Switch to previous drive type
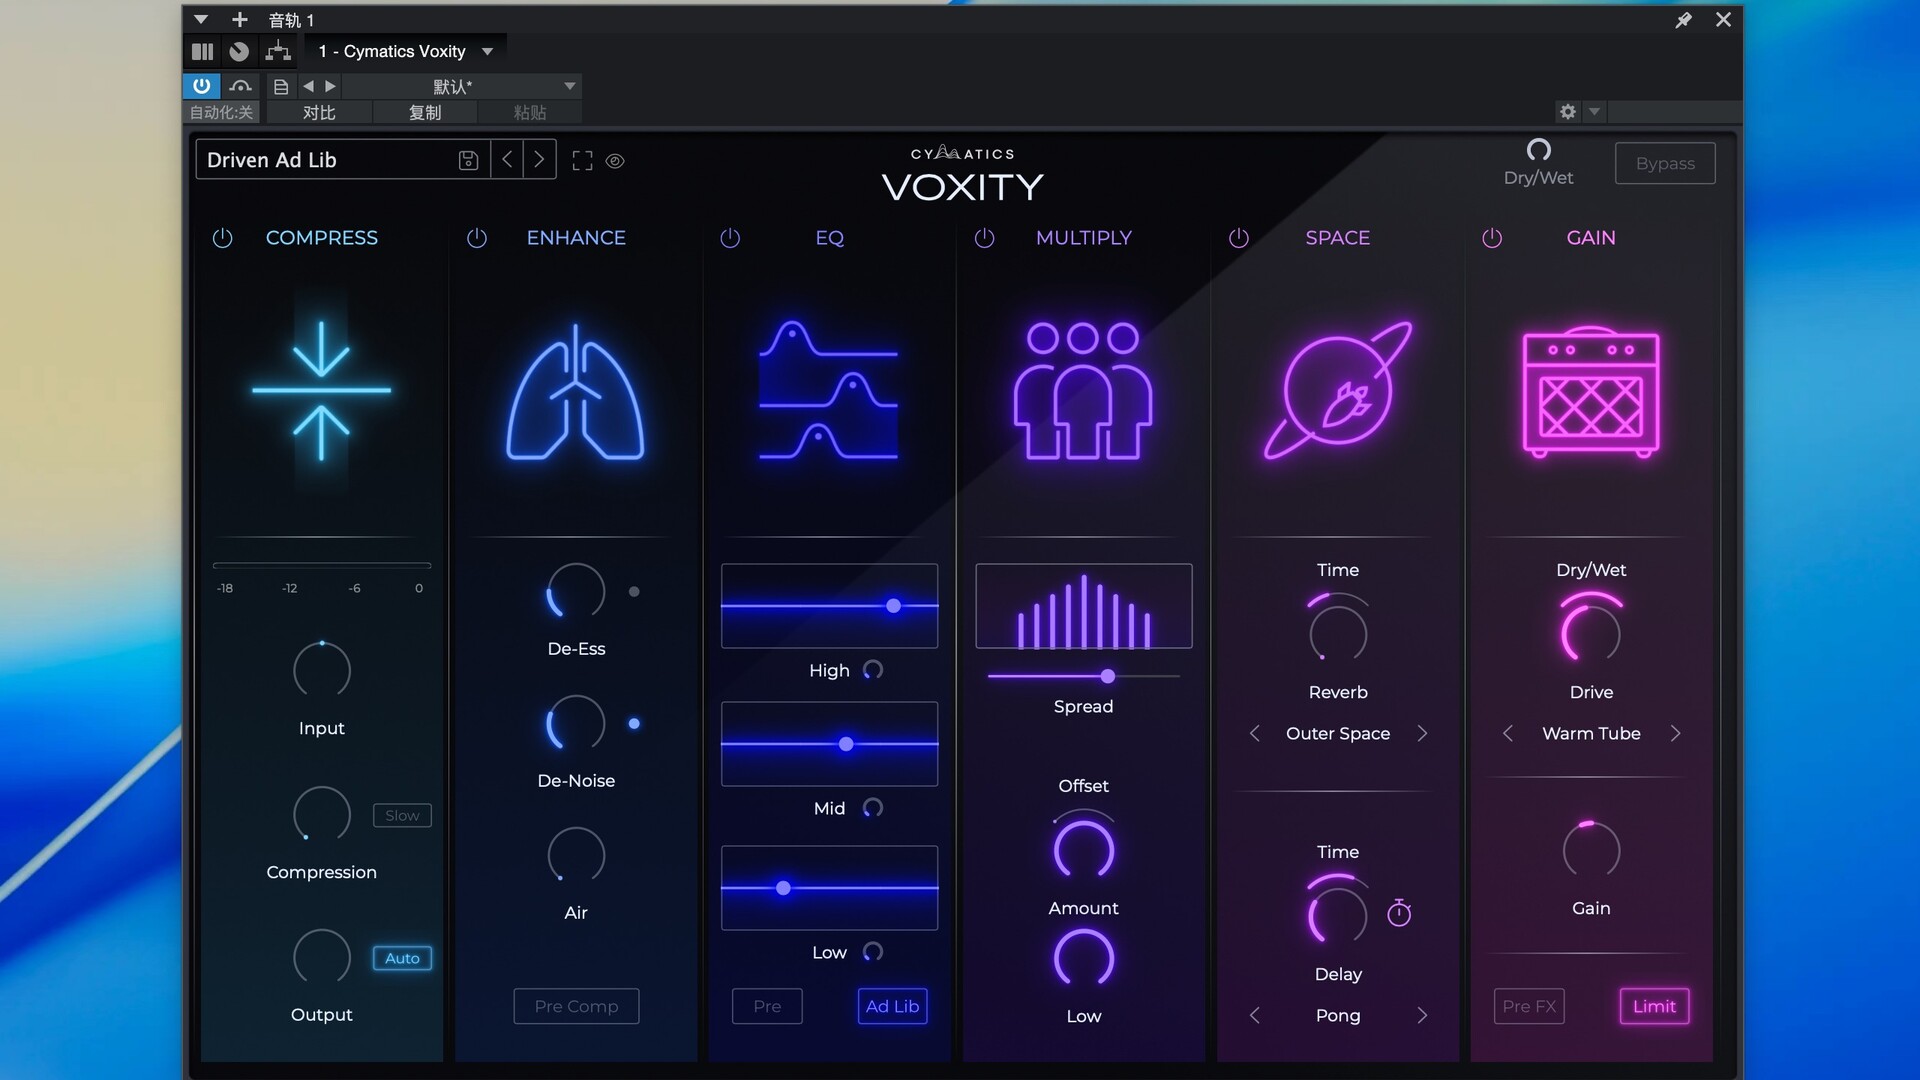The height and width of the screenshot is (1080, 1920). (1508, 734)
